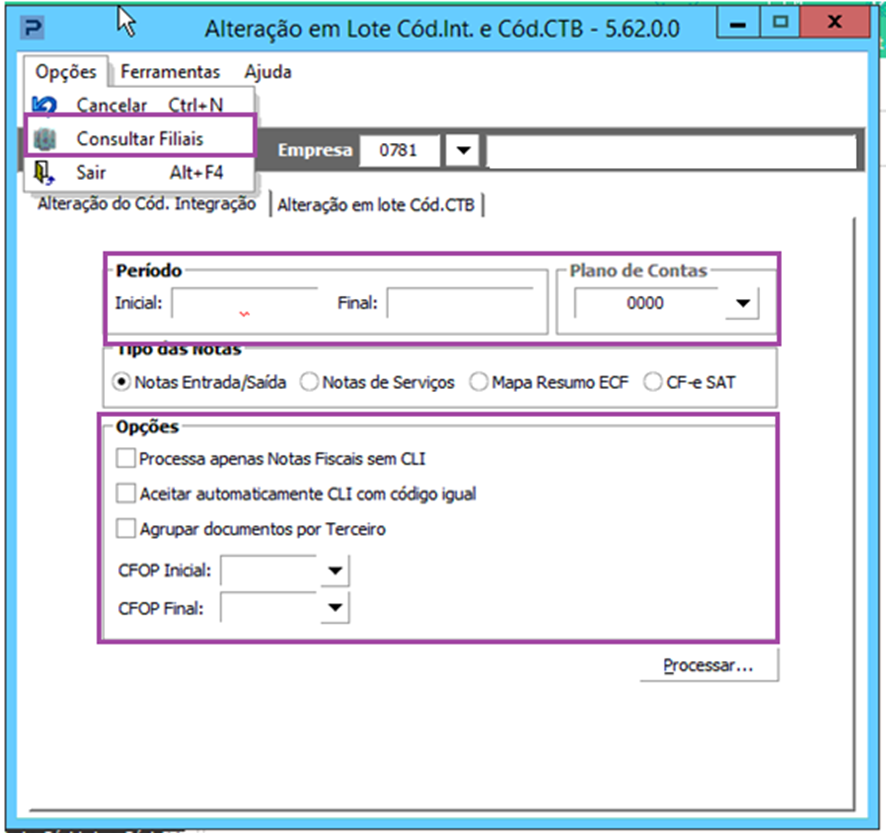Open the Ajuda menu

268,72
